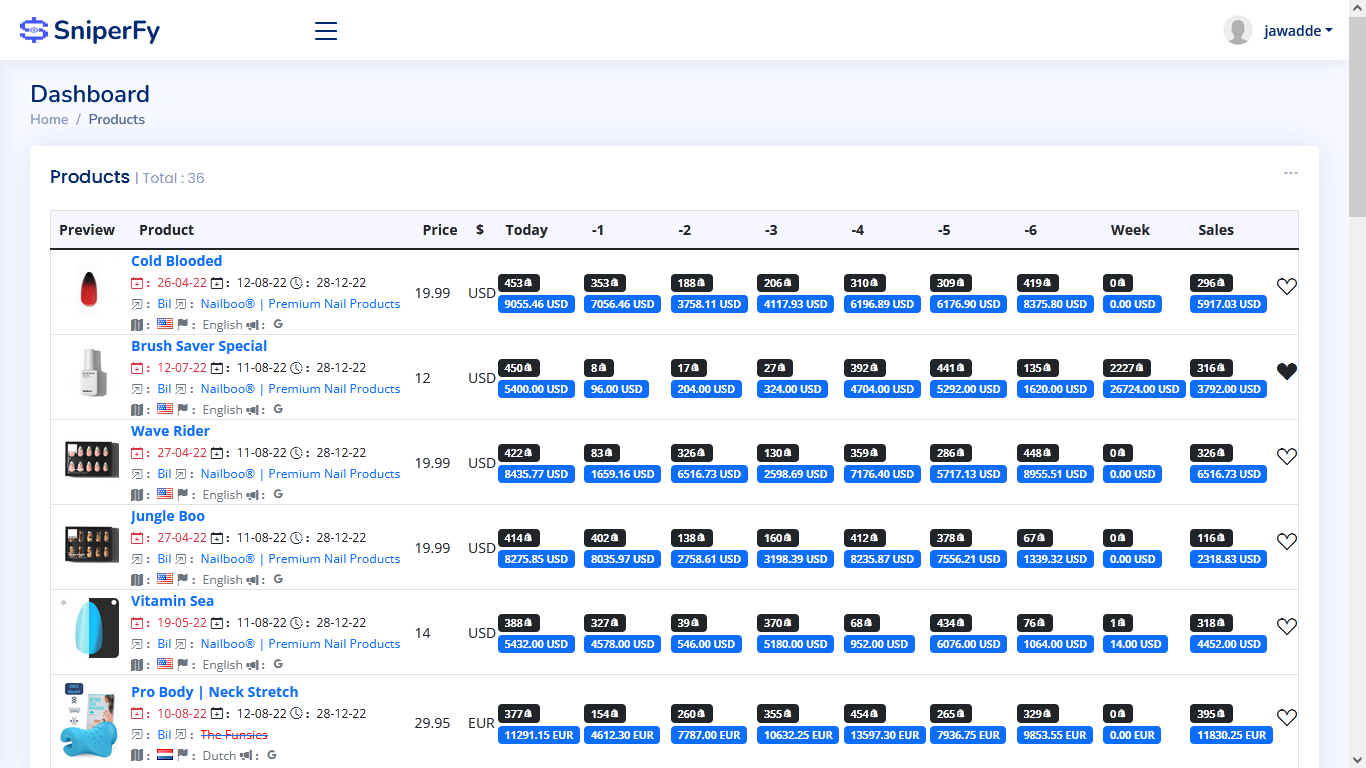This screenshot has width=1366, height=768.
Task: Go to Home in the breadcrumb
Action: click(x=49, y=119)
